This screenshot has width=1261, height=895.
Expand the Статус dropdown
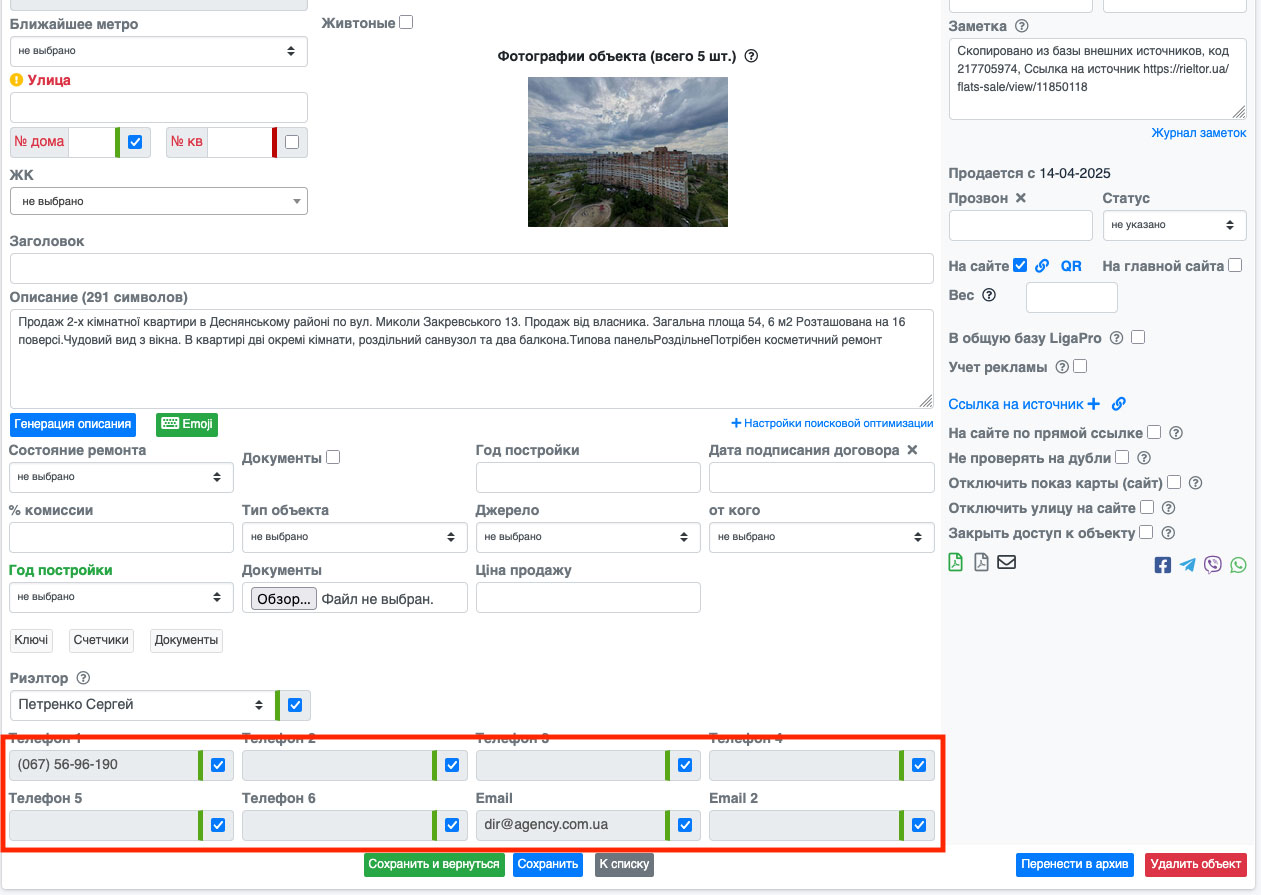1174,225
